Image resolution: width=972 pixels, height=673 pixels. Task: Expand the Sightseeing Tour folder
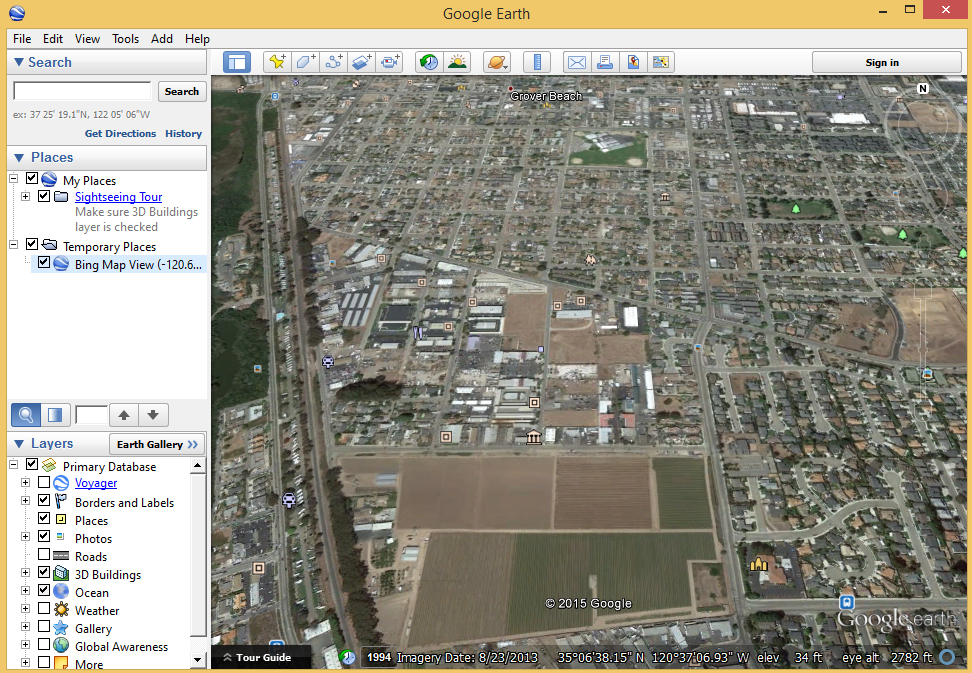(25, 196)
